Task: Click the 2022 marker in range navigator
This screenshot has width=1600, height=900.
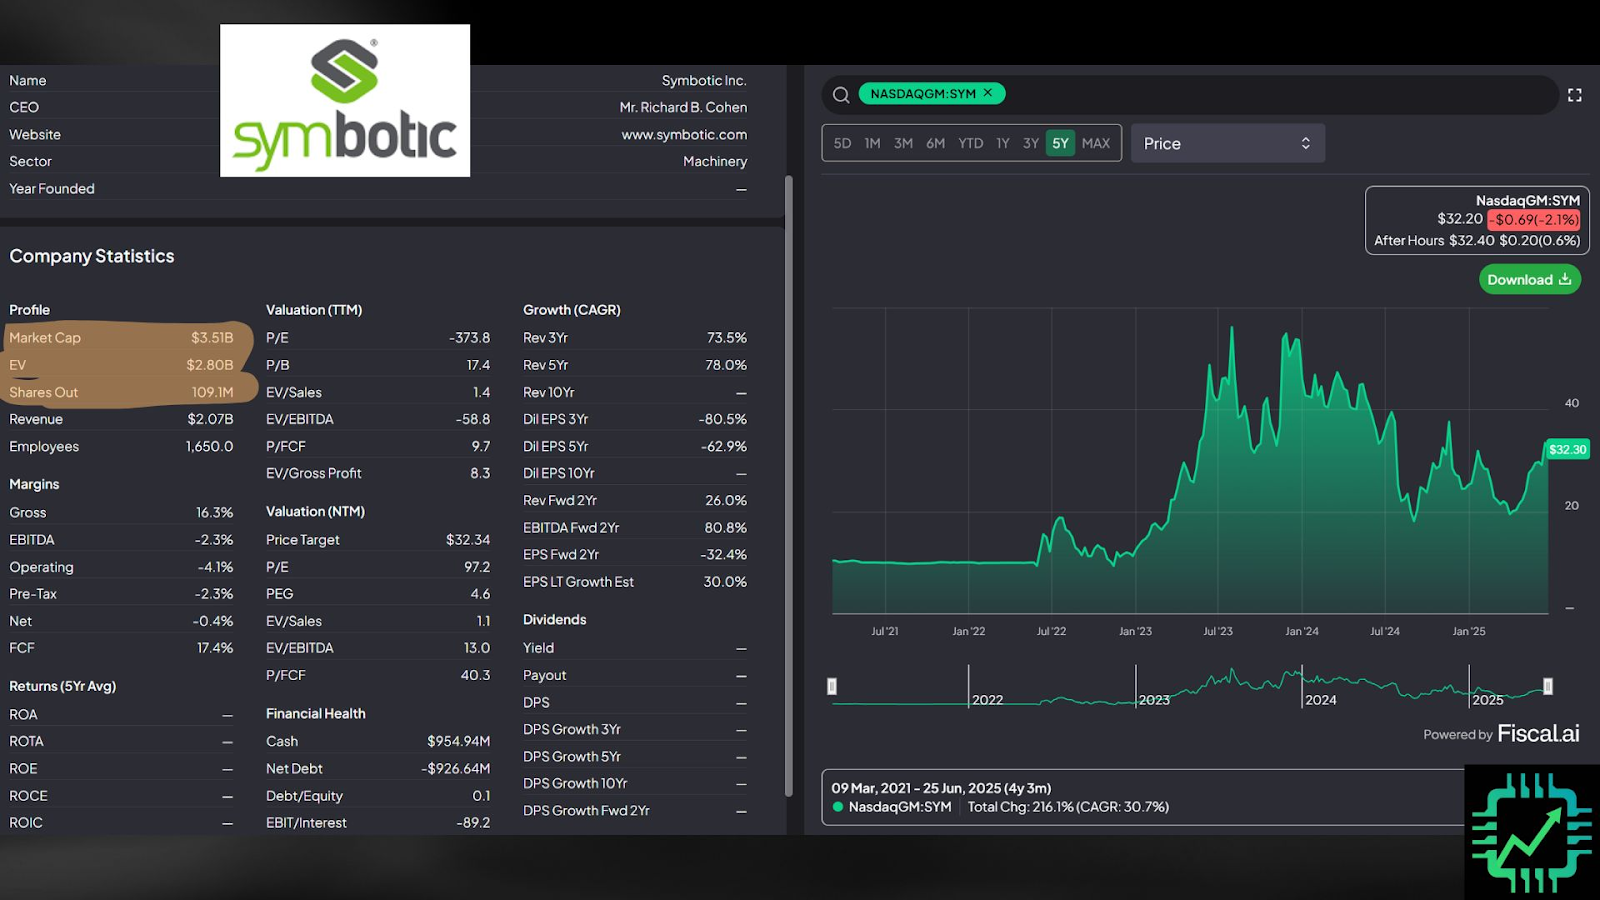Action: coord(987,700)
